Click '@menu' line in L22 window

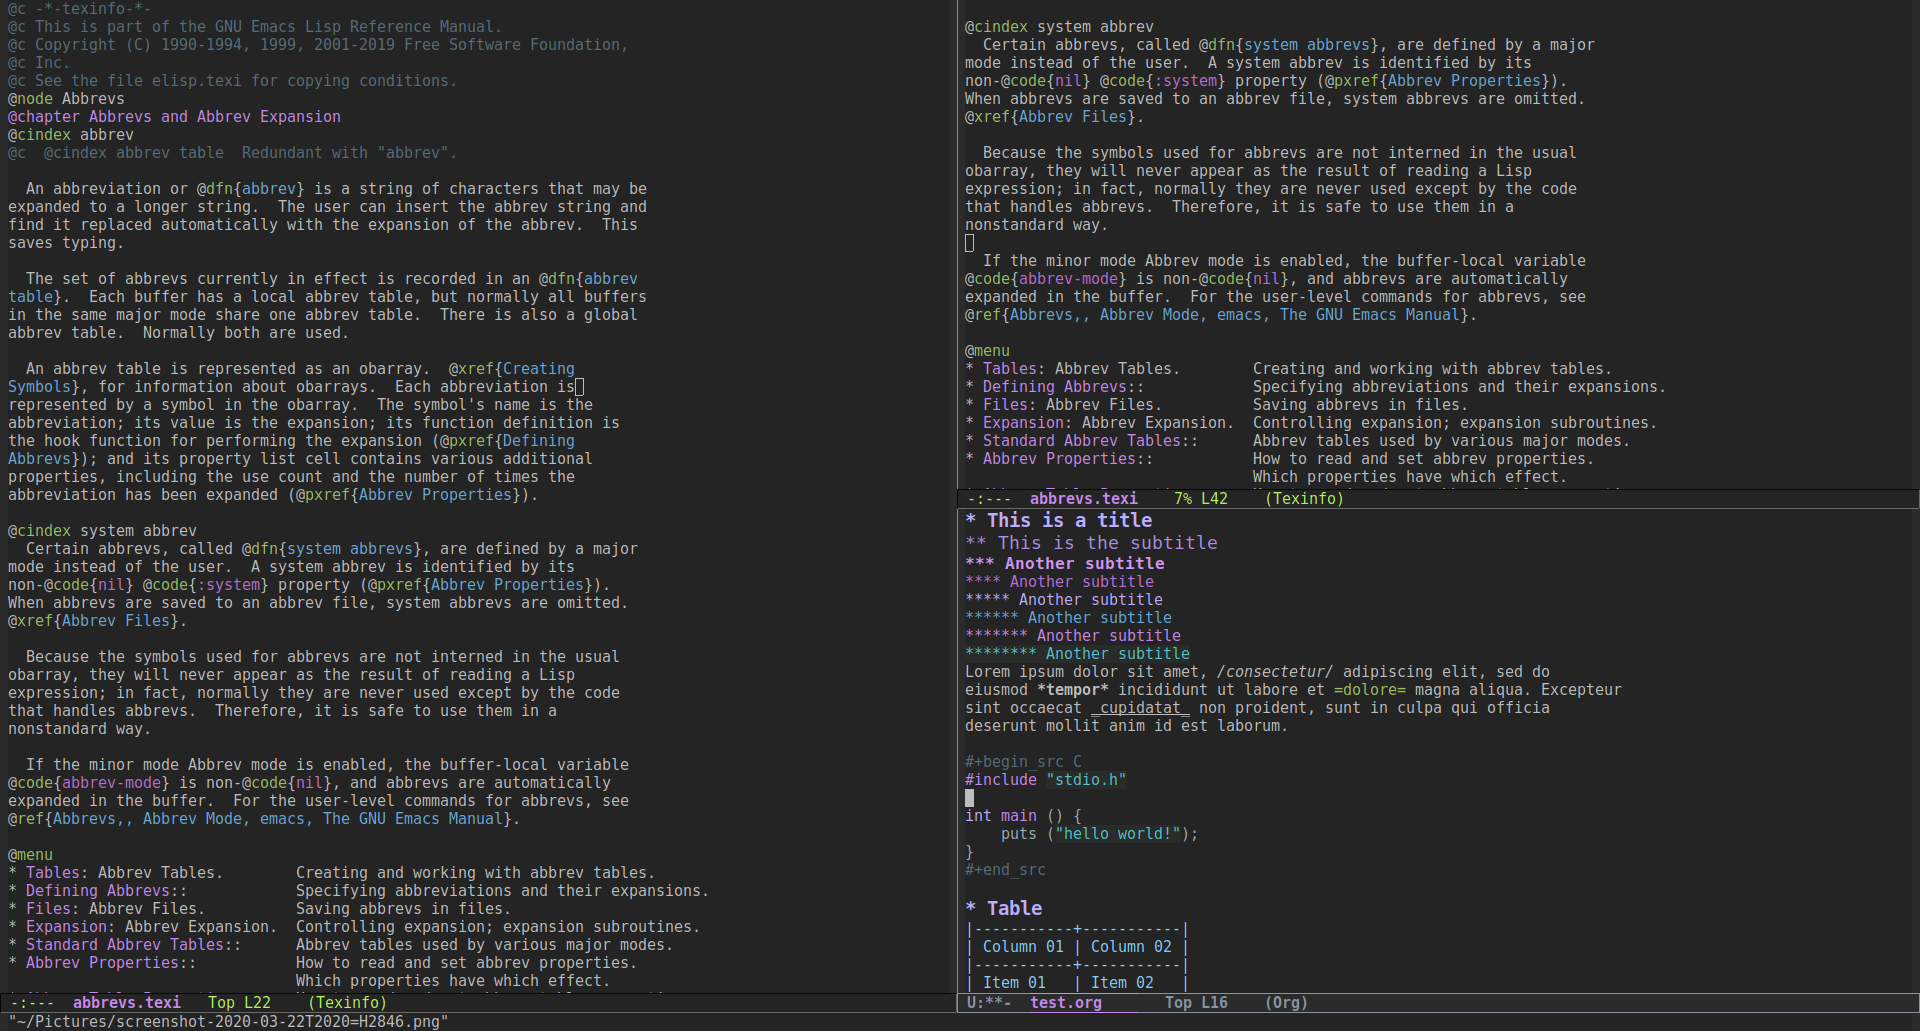30,854
